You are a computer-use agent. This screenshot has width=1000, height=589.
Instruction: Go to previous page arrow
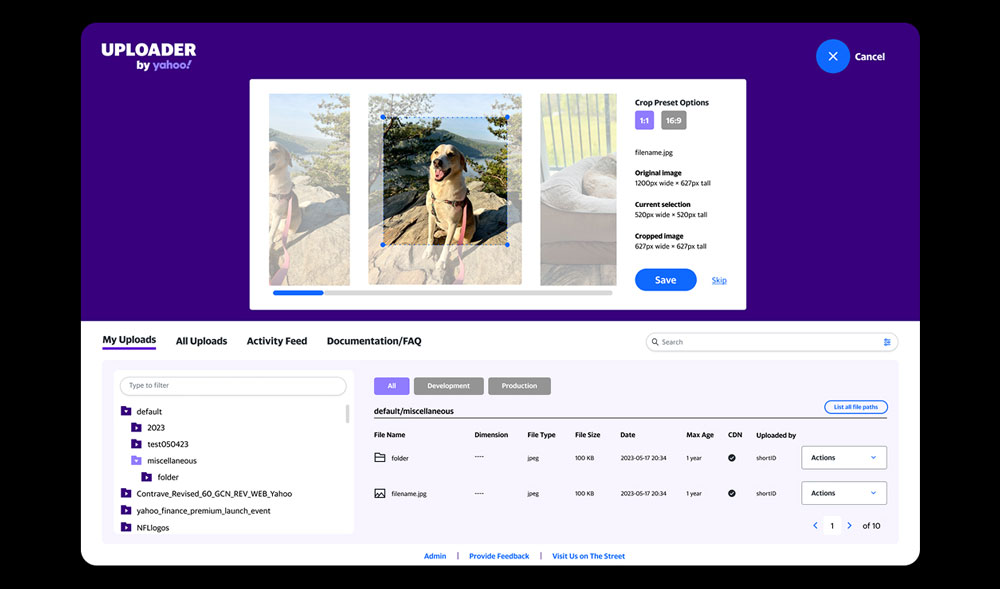click(x=815, y=526)
